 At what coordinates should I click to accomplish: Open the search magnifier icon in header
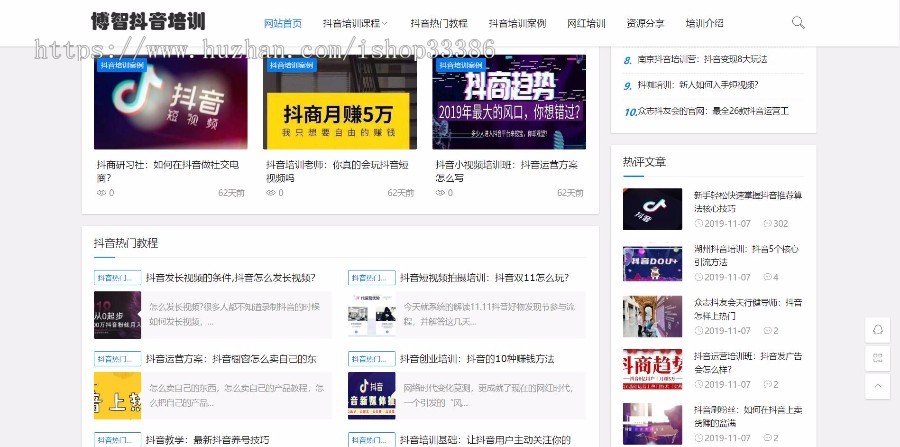[x=798, y=23]
